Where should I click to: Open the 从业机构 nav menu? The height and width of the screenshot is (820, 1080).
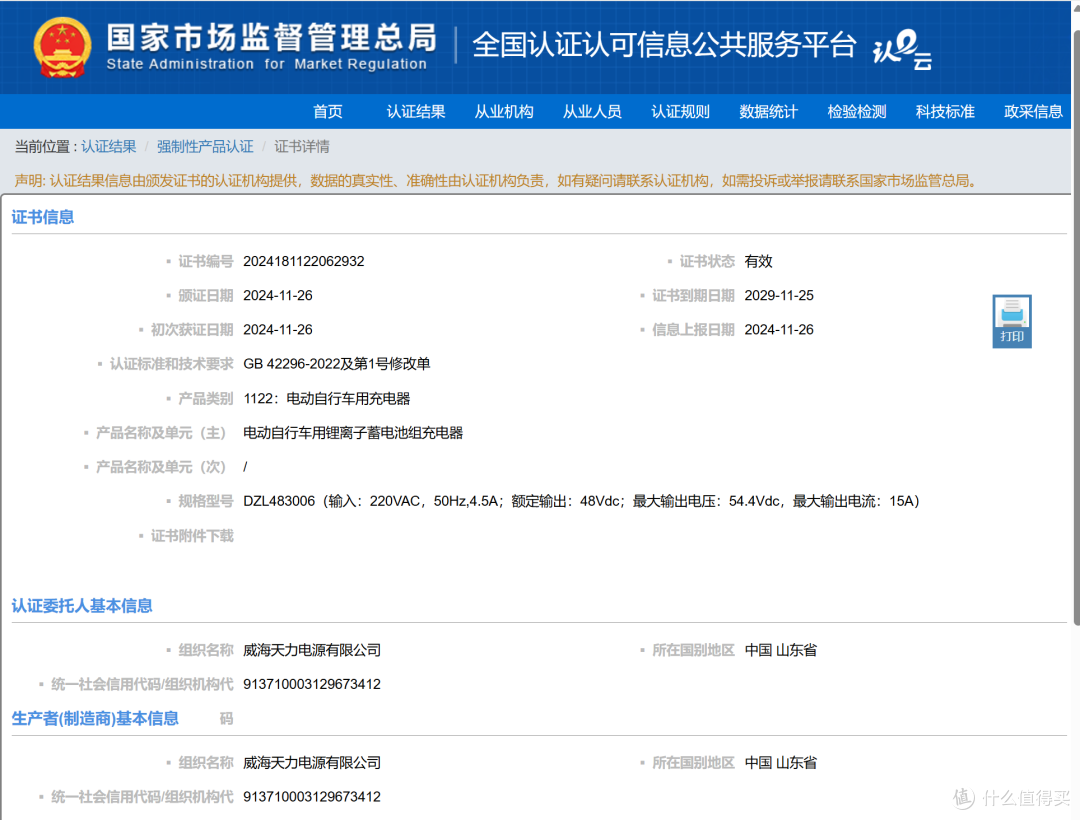503,112
